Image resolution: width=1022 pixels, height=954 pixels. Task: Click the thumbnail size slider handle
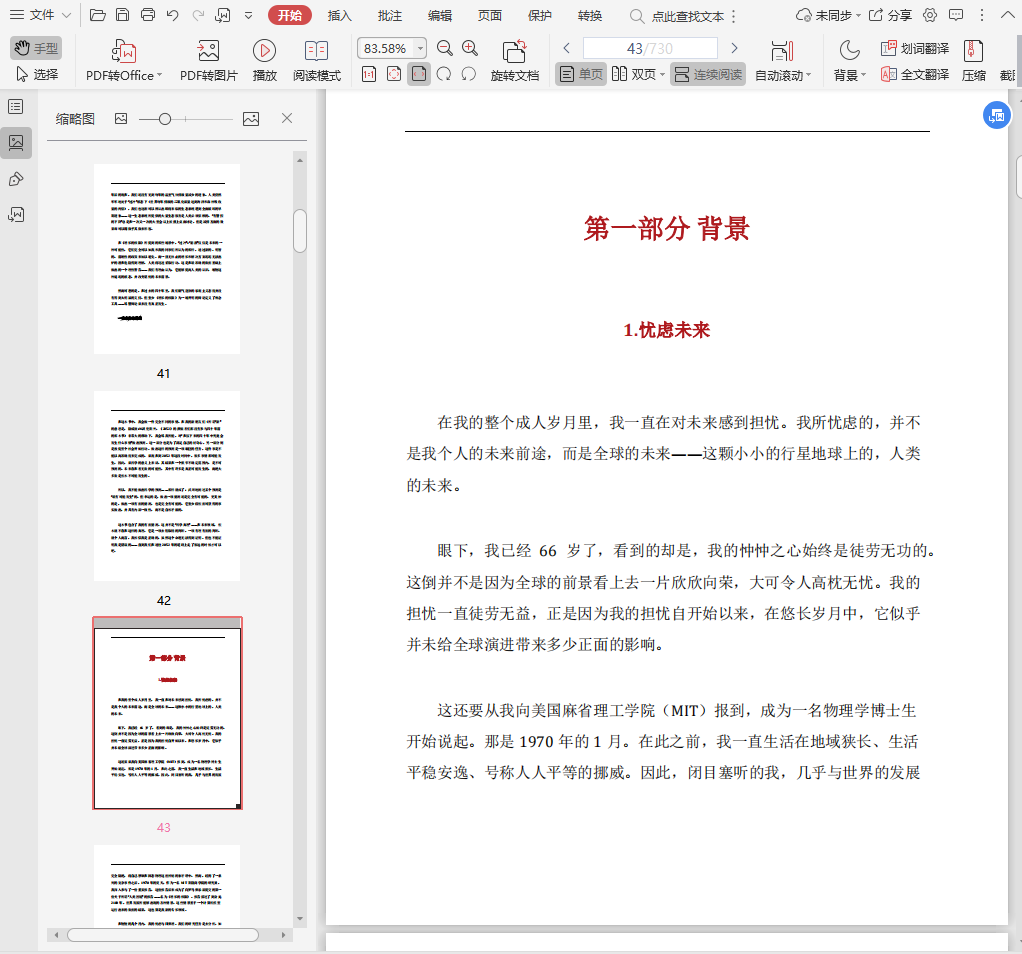point(165,119)
